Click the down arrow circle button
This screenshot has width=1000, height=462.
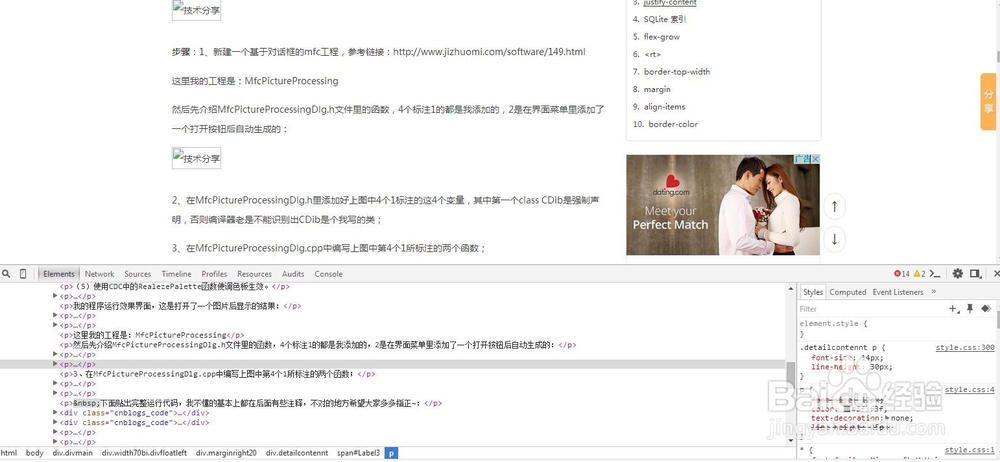[834, 239]
